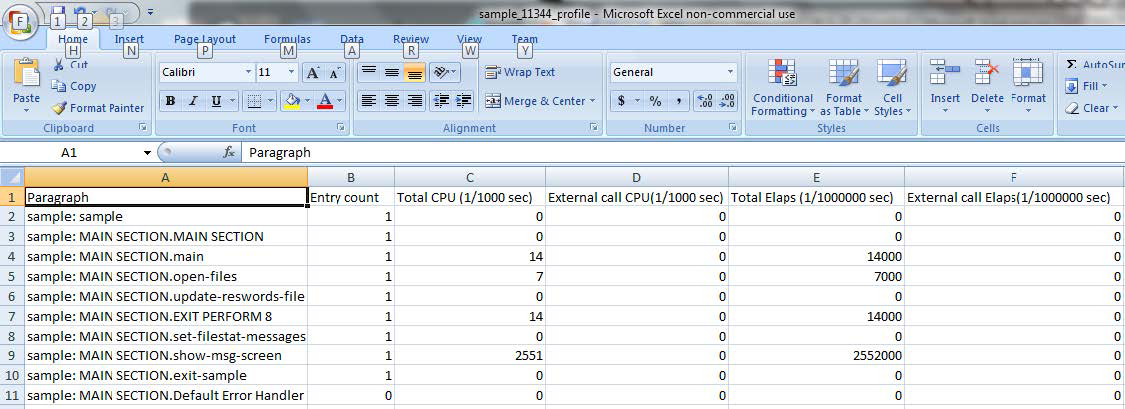Open Cell Styles gallery
Viewport: 1125px width, 409px height.
tap(893, 88)
